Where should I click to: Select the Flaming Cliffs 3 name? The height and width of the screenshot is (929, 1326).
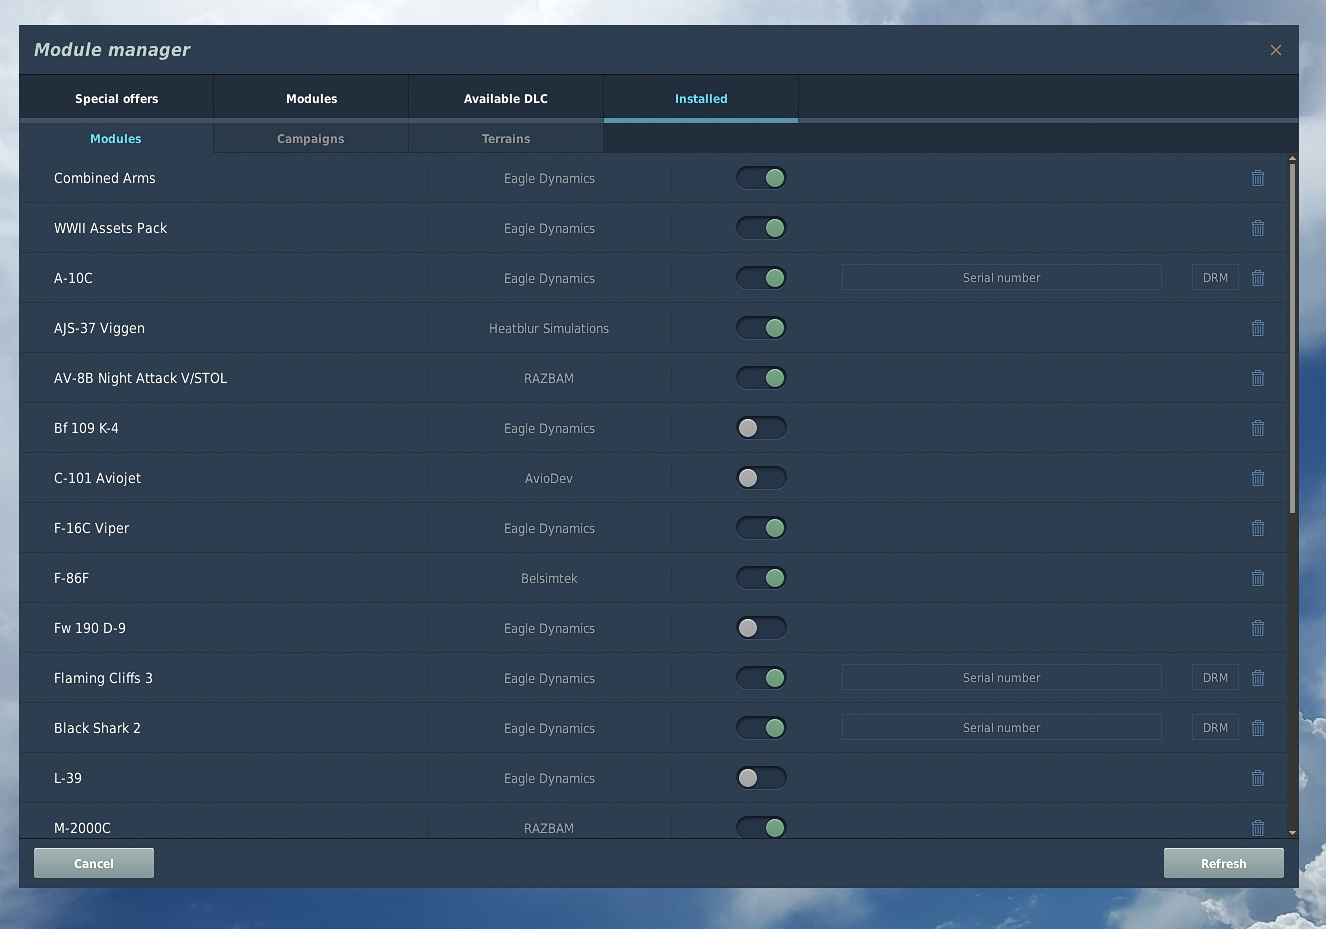click(x=103, y=678)
